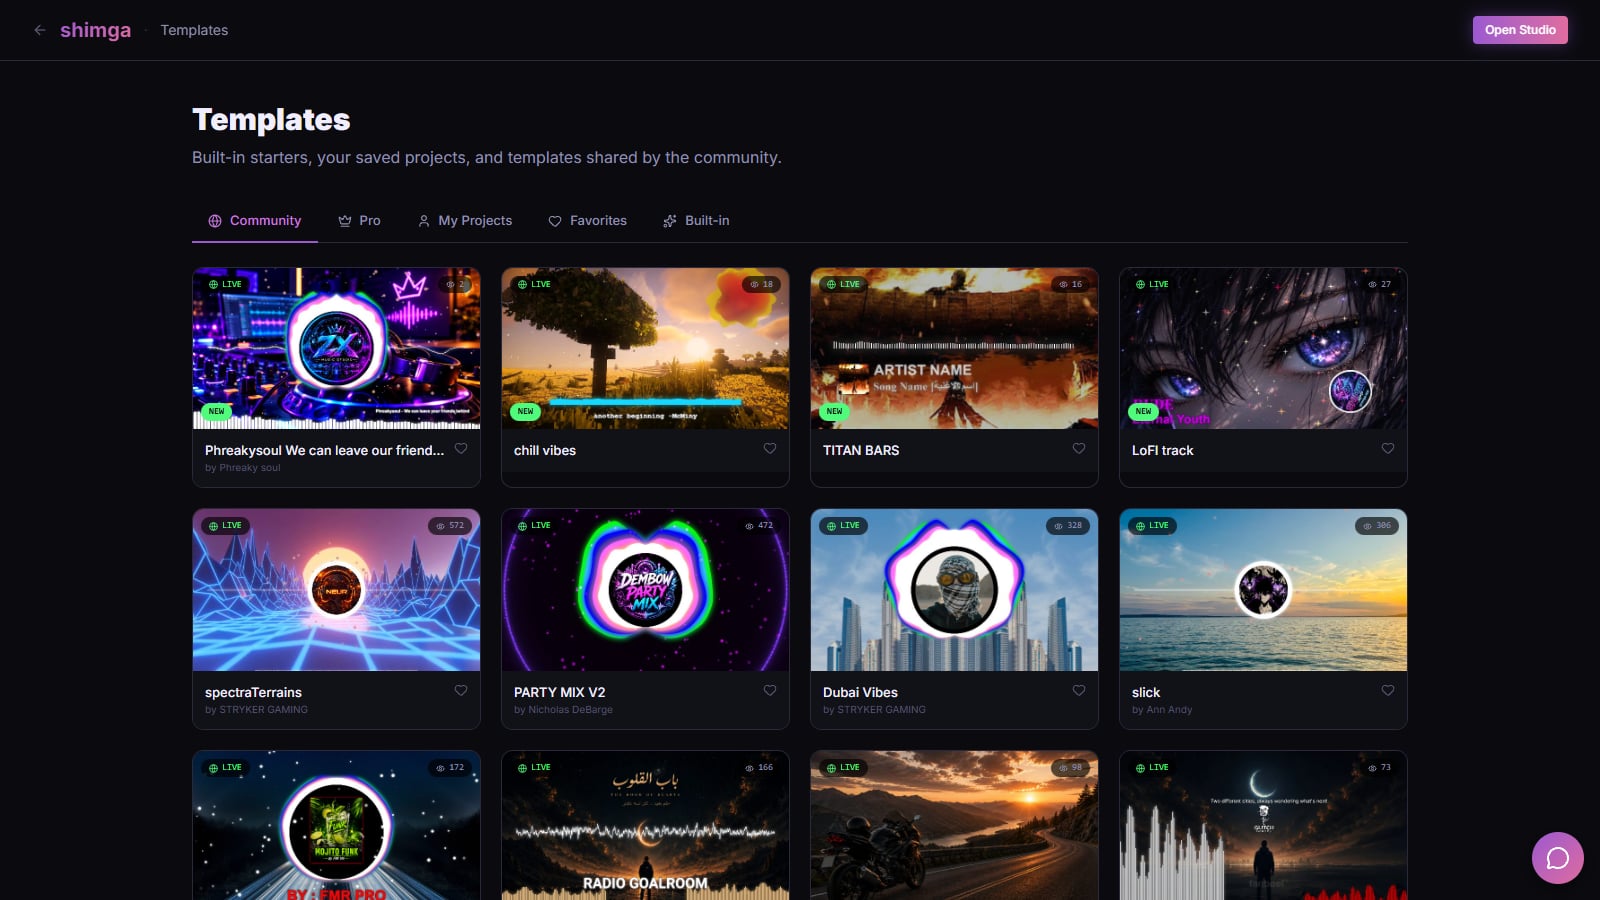Open the My Projects tab
Screen dimensions: 1600x900
coord(465,221)
